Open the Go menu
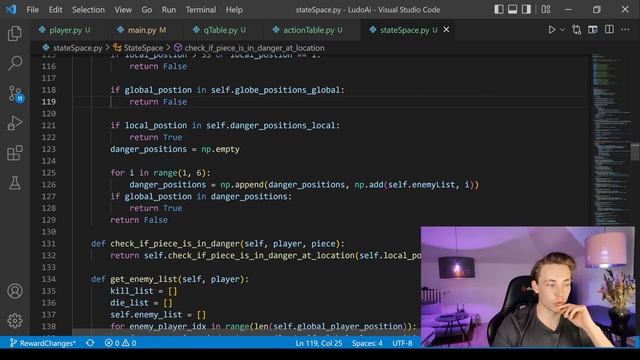The height and width of the screenshot is (360, 640). [147, 10]
